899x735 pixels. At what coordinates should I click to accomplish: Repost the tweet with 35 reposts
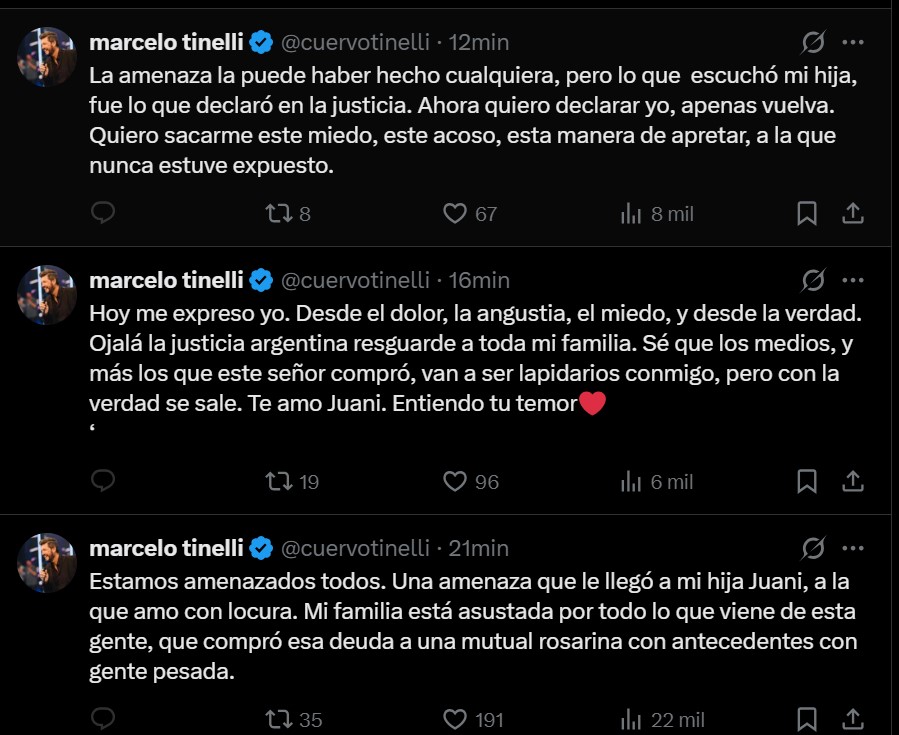tap(277, 719)
